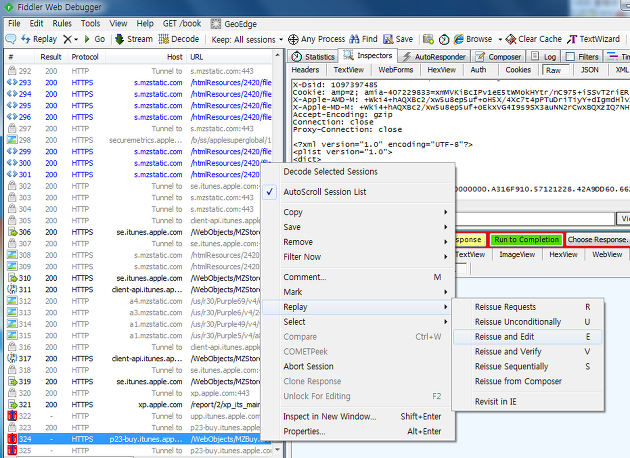Open the Remove X dropdown arrow
630x458 pixels.
76,39
